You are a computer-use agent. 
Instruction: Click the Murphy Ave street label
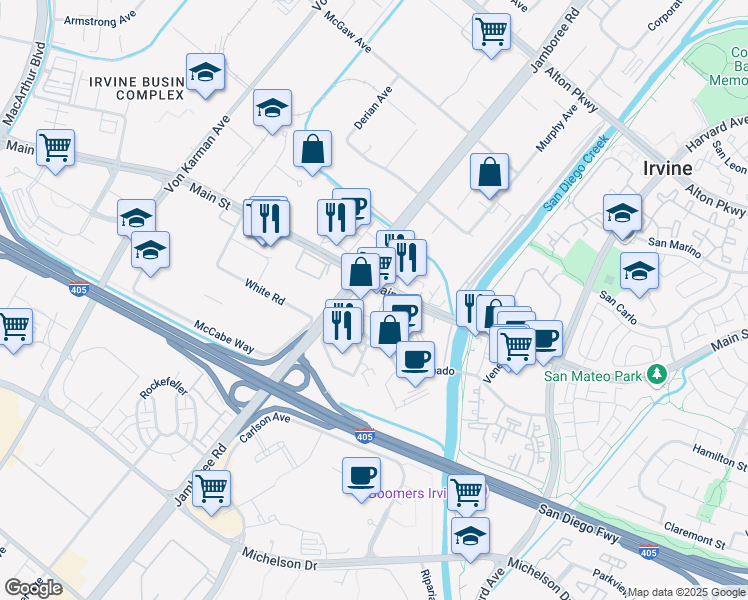point(557,128)
